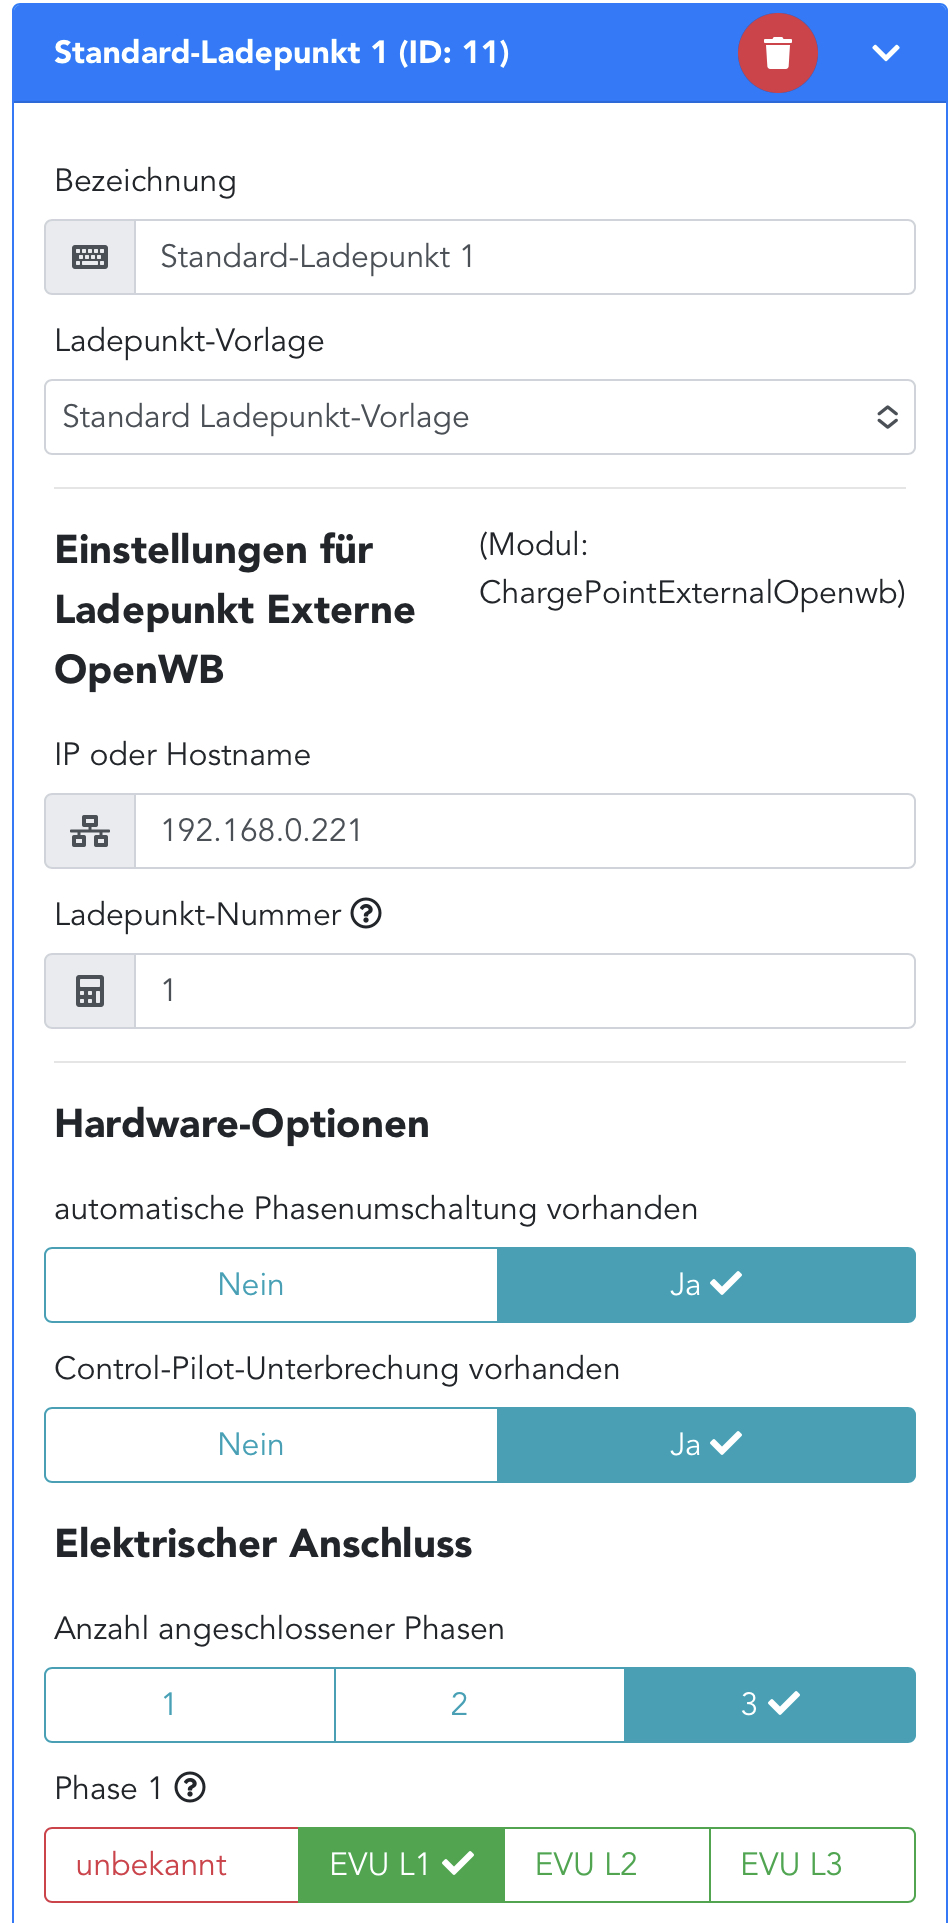The height and width of the screenshot is (1923, 950).
Task: Open the Phase 1 help question icon
Action: click(x=190, y=1787)
